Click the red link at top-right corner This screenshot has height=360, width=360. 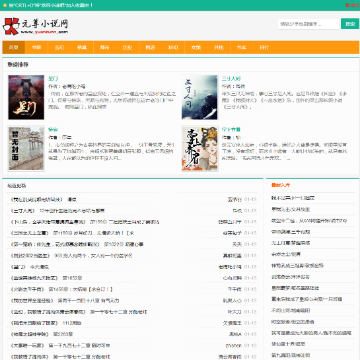click(x=352, y=5)
